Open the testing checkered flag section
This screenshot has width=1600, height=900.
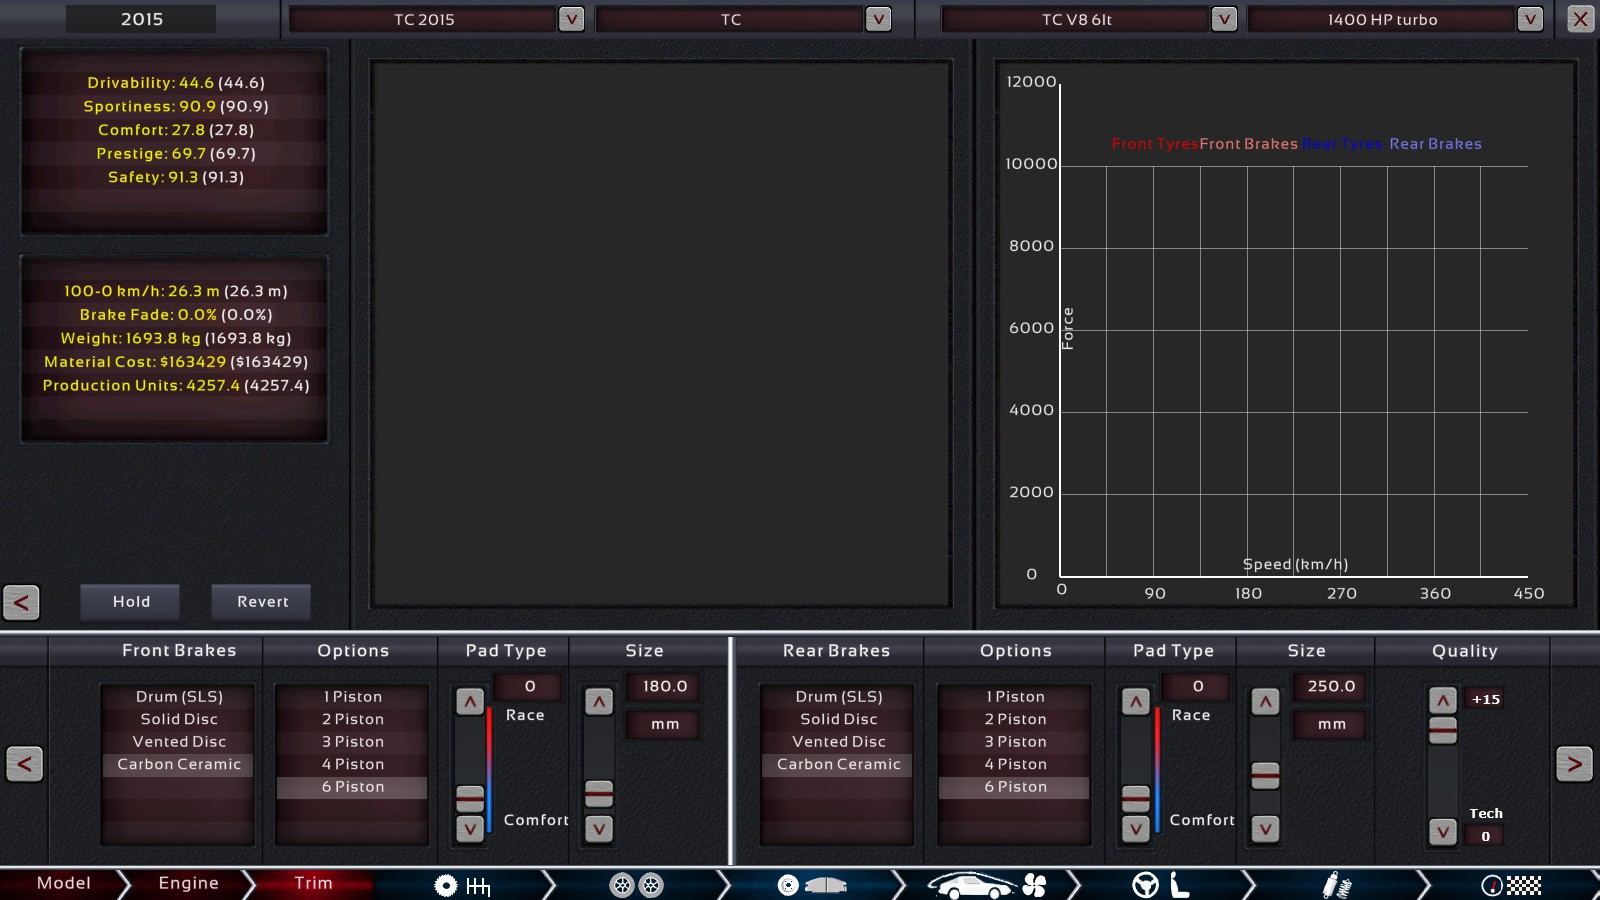[x=1511, y=885]
